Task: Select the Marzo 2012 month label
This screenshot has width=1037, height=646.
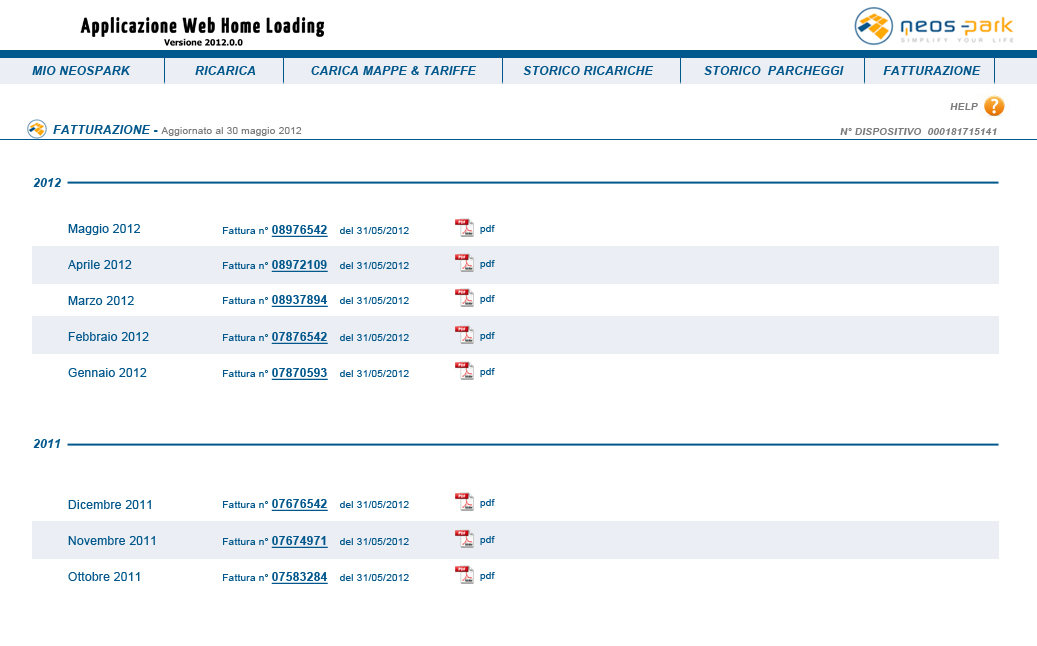Action: point(101,300)
